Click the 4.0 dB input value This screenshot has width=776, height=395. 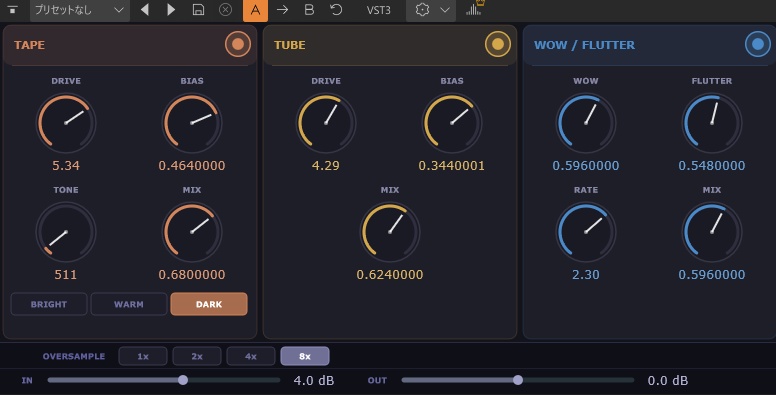[314, 381]
